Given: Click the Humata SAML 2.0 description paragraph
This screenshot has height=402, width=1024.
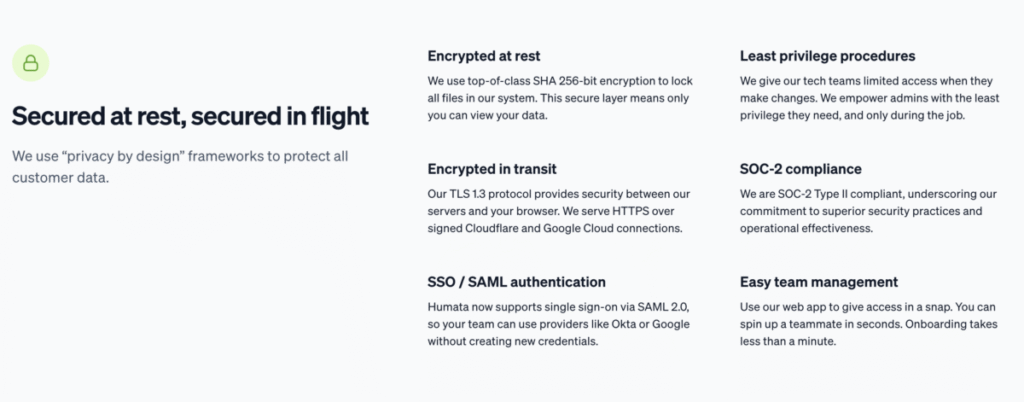Looking at the screenshot, I should (559, 324).
